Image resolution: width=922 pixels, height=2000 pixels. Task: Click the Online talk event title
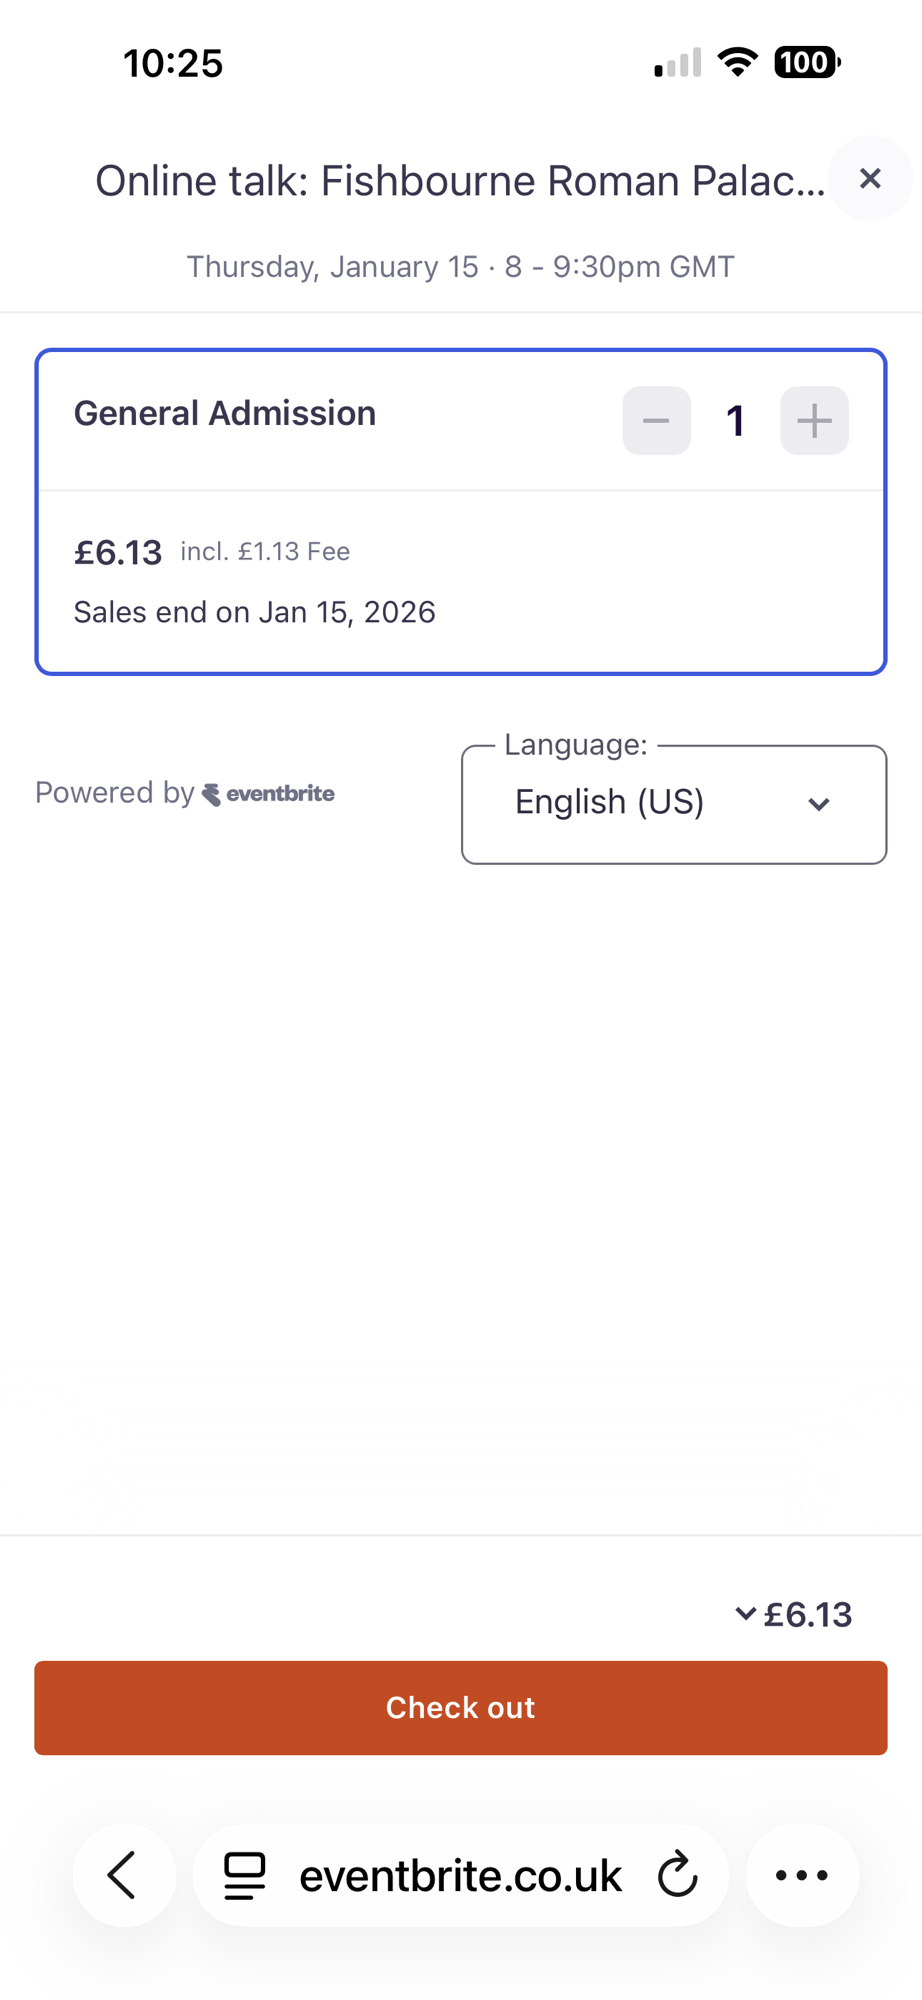click(460, 181)
